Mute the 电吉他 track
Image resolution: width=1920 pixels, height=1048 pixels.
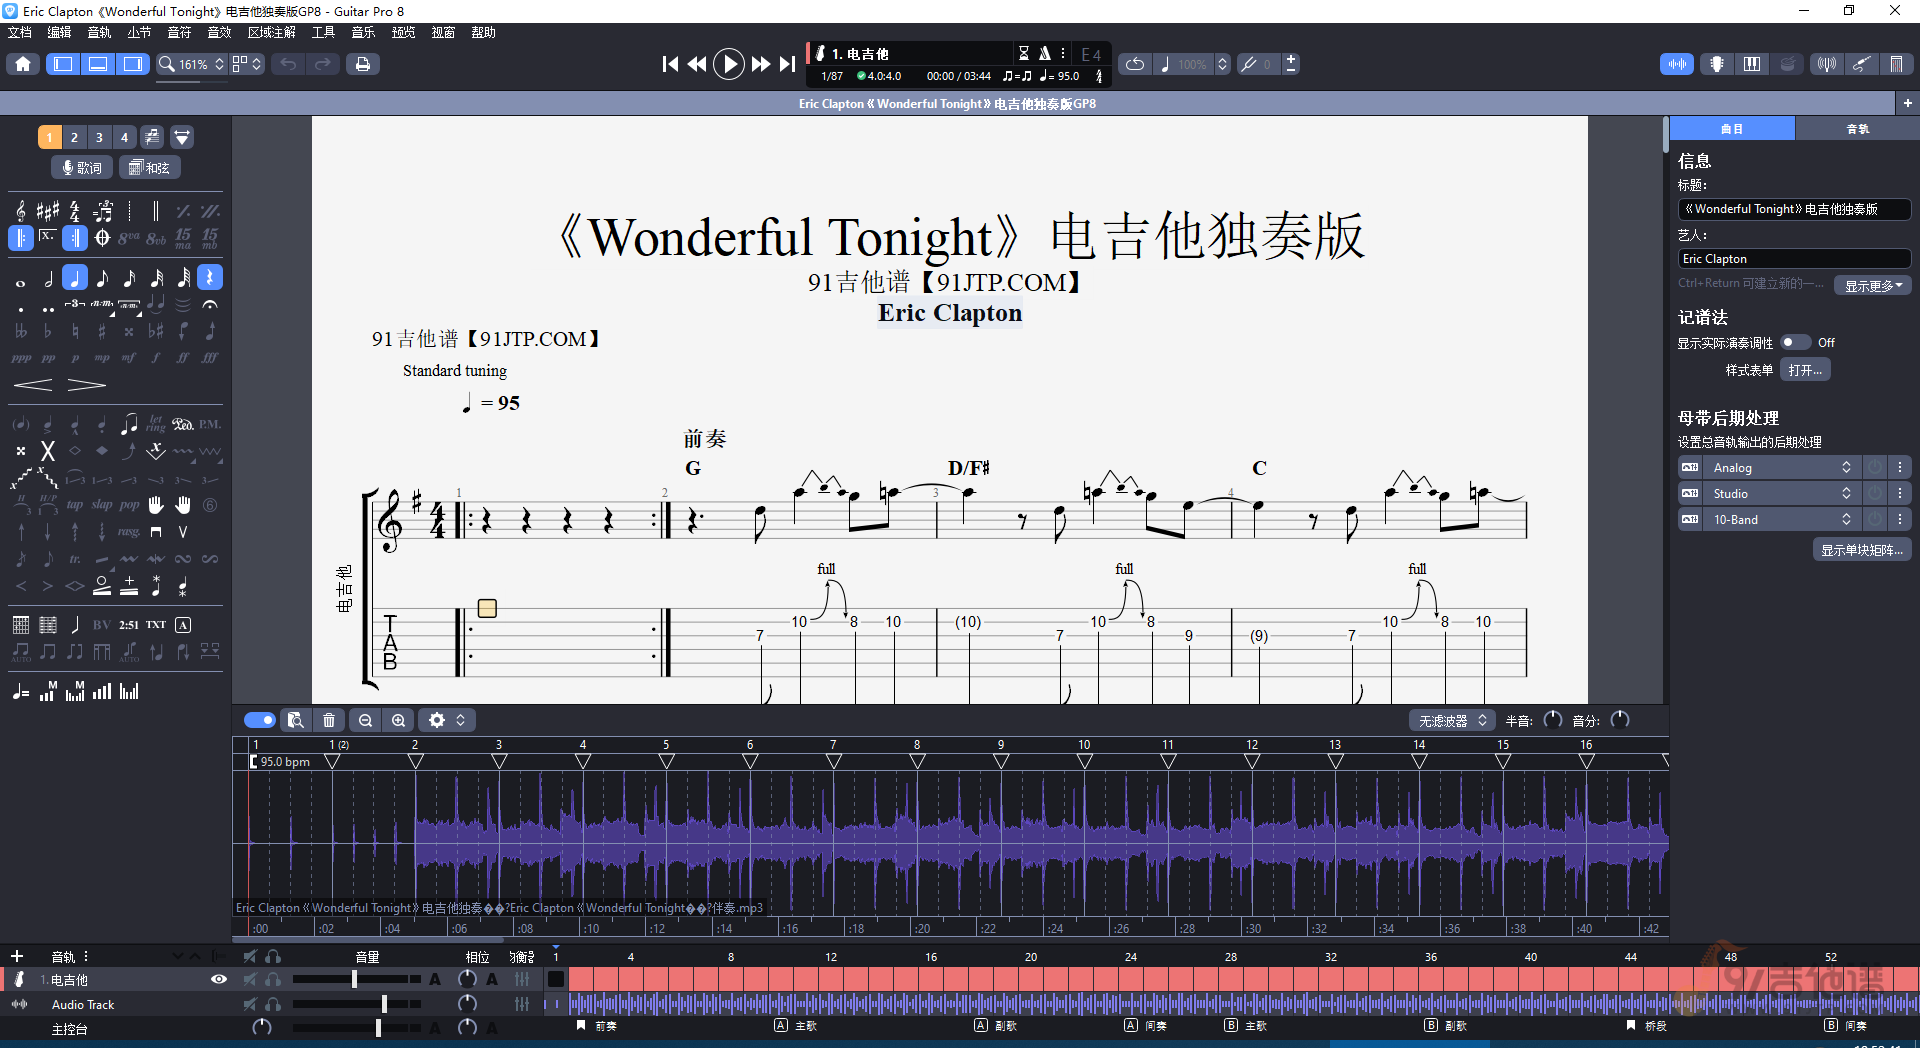(x=250, y=980)
